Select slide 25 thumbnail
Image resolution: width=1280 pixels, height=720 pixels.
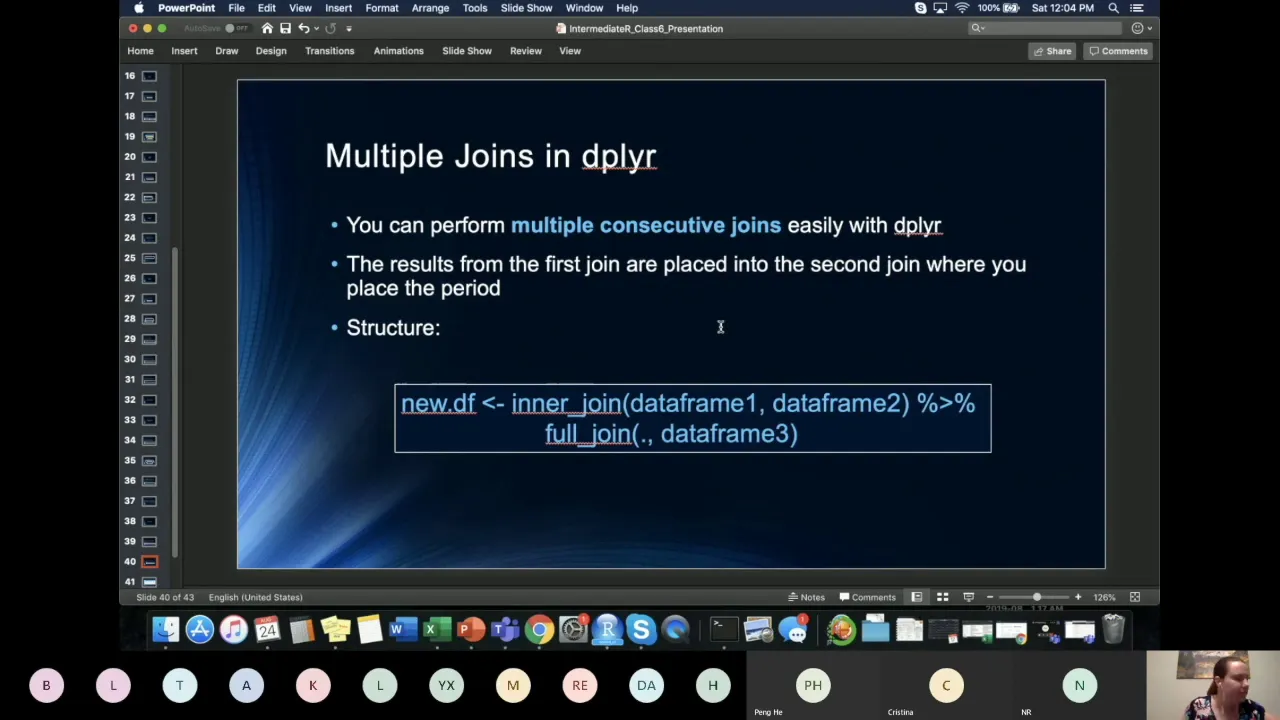(149, 258)
